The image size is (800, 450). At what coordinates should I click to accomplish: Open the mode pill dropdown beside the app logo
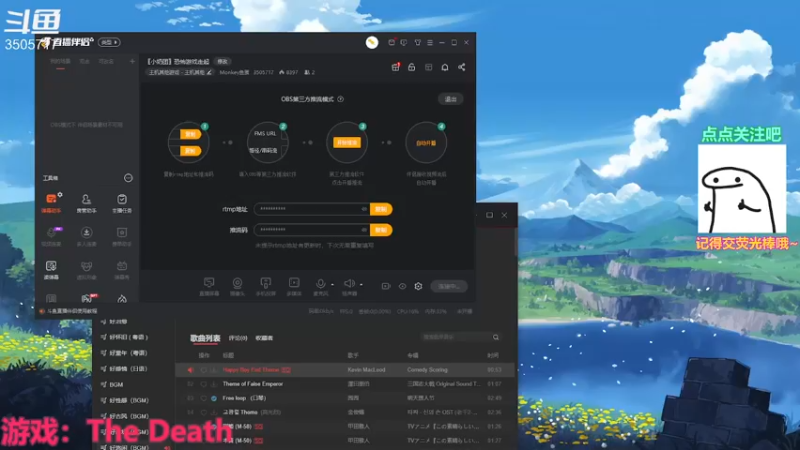click(109, 42)
